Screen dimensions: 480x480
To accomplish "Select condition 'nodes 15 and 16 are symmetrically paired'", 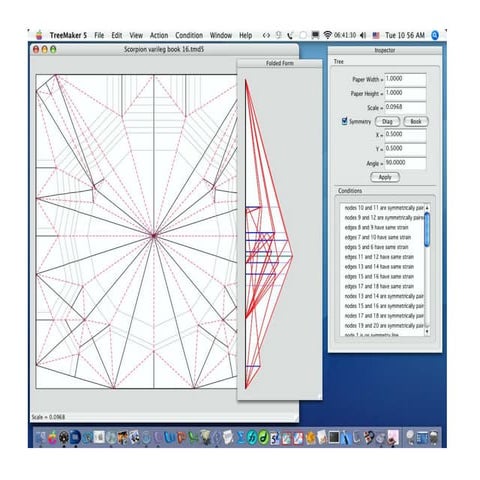I will pyautogui.click(x=384, y=306).
